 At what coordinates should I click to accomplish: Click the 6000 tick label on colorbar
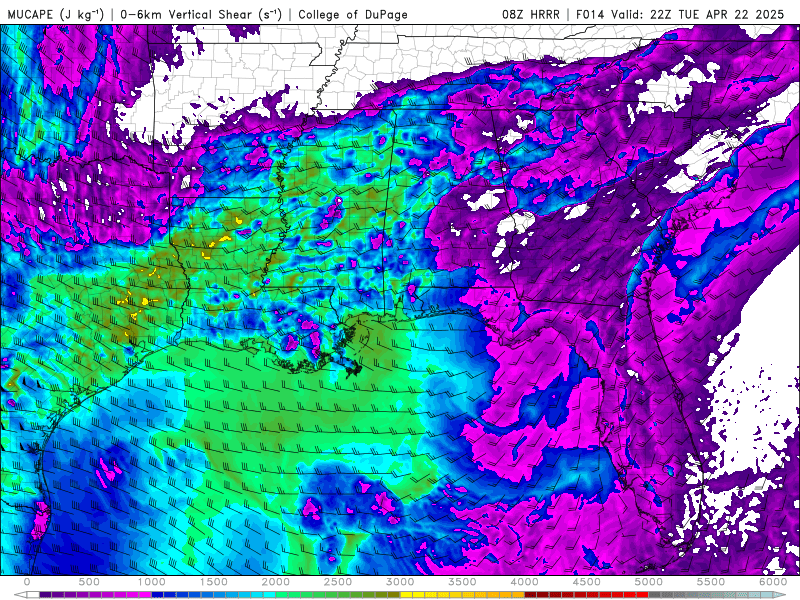[773, 582]
